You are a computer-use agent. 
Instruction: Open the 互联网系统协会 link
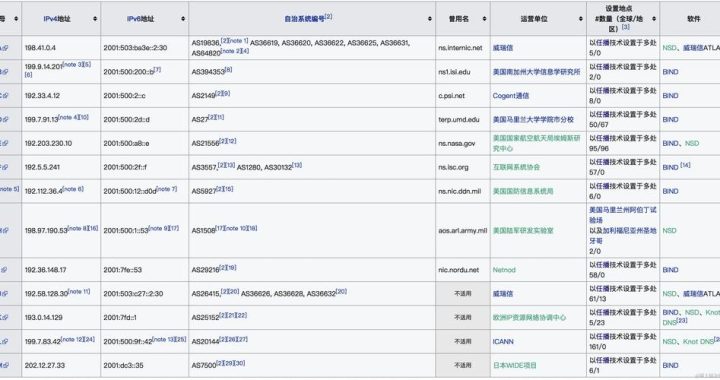tap(516, 167)
